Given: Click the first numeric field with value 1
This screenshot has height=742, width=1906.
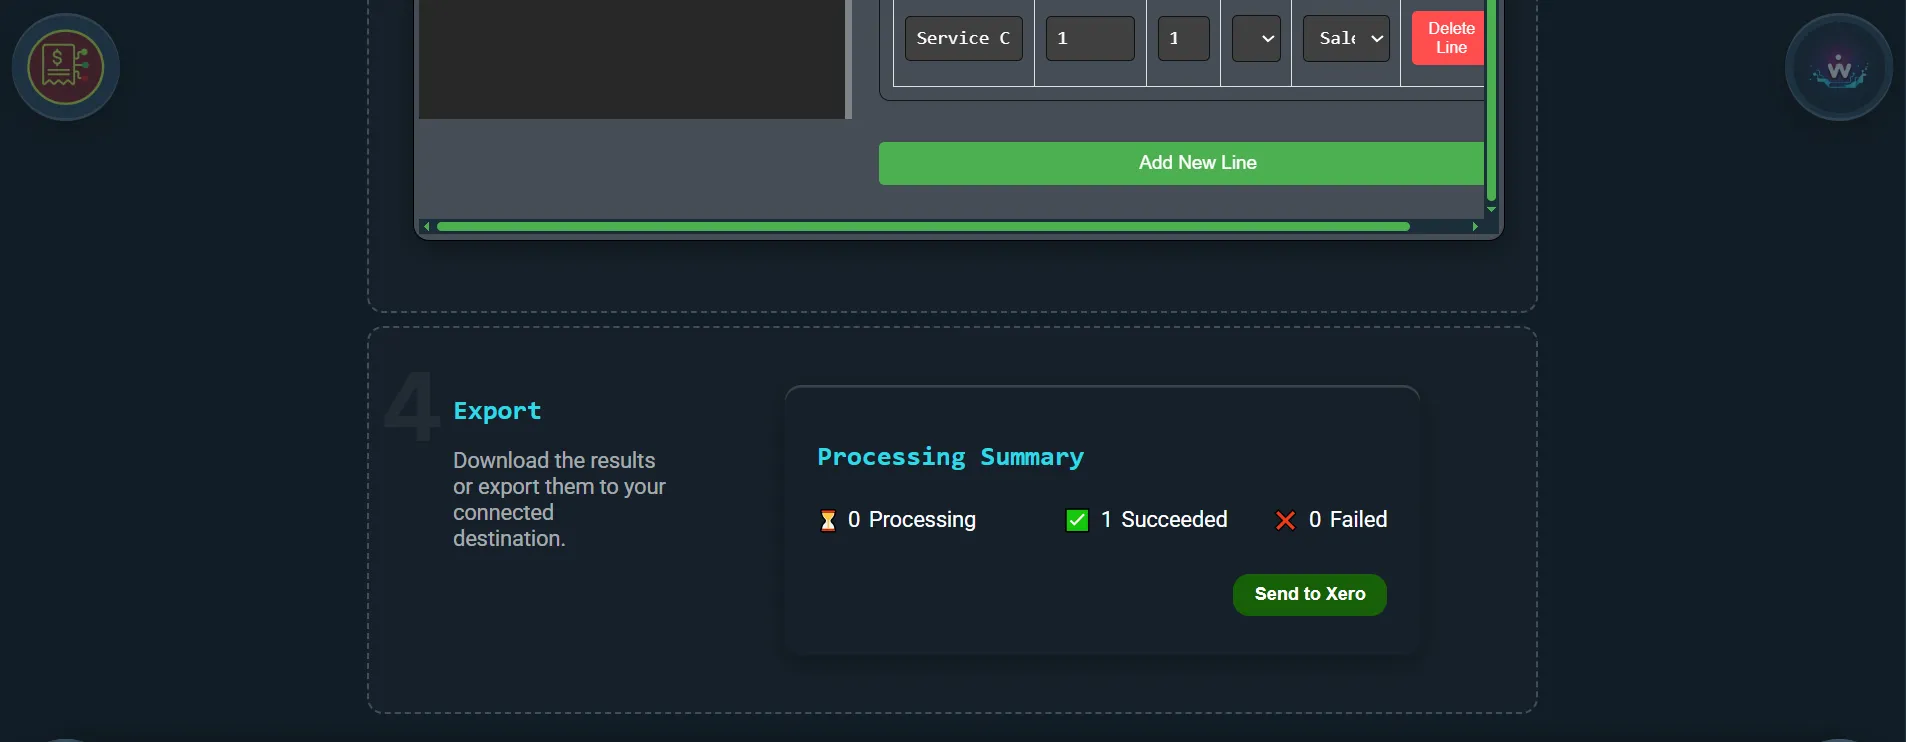Looking at the screenshot, I should (x=1090, y=38).
